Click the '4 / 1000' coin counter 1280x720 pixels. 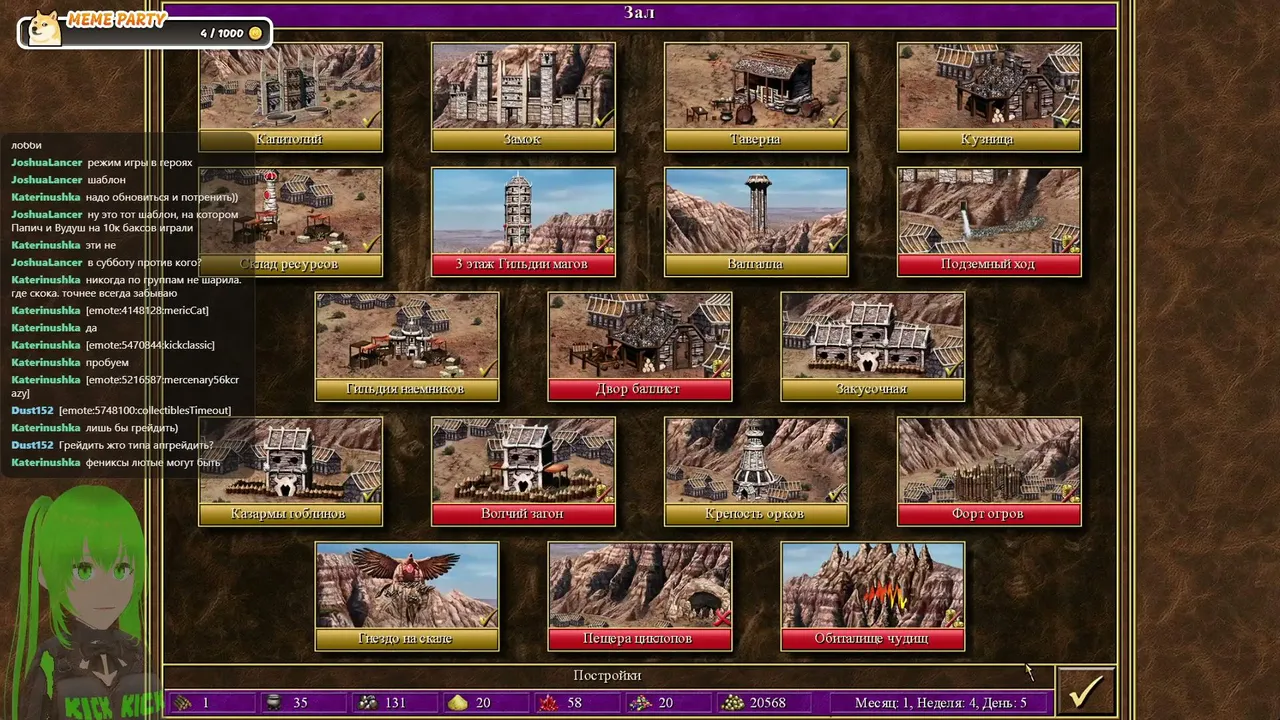pos(222,33)
